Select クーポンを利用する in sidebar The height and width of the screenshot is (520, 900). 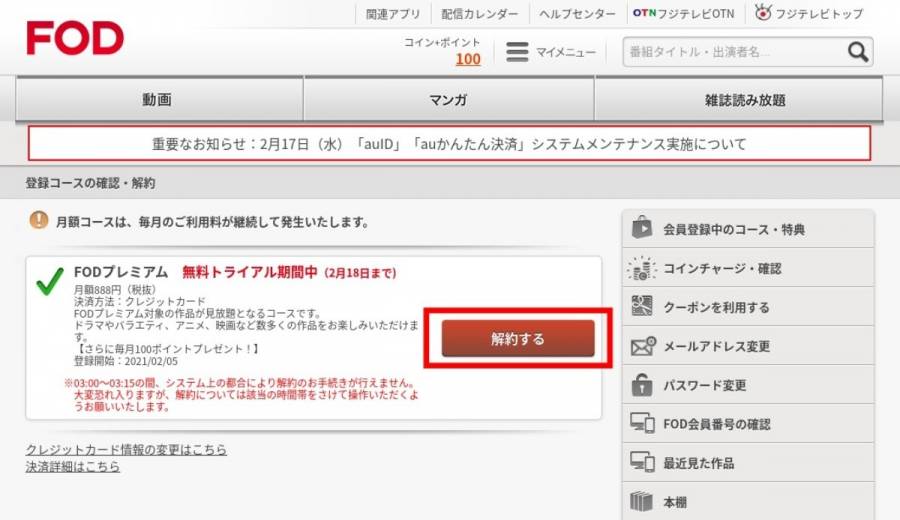tap(748, 307)
